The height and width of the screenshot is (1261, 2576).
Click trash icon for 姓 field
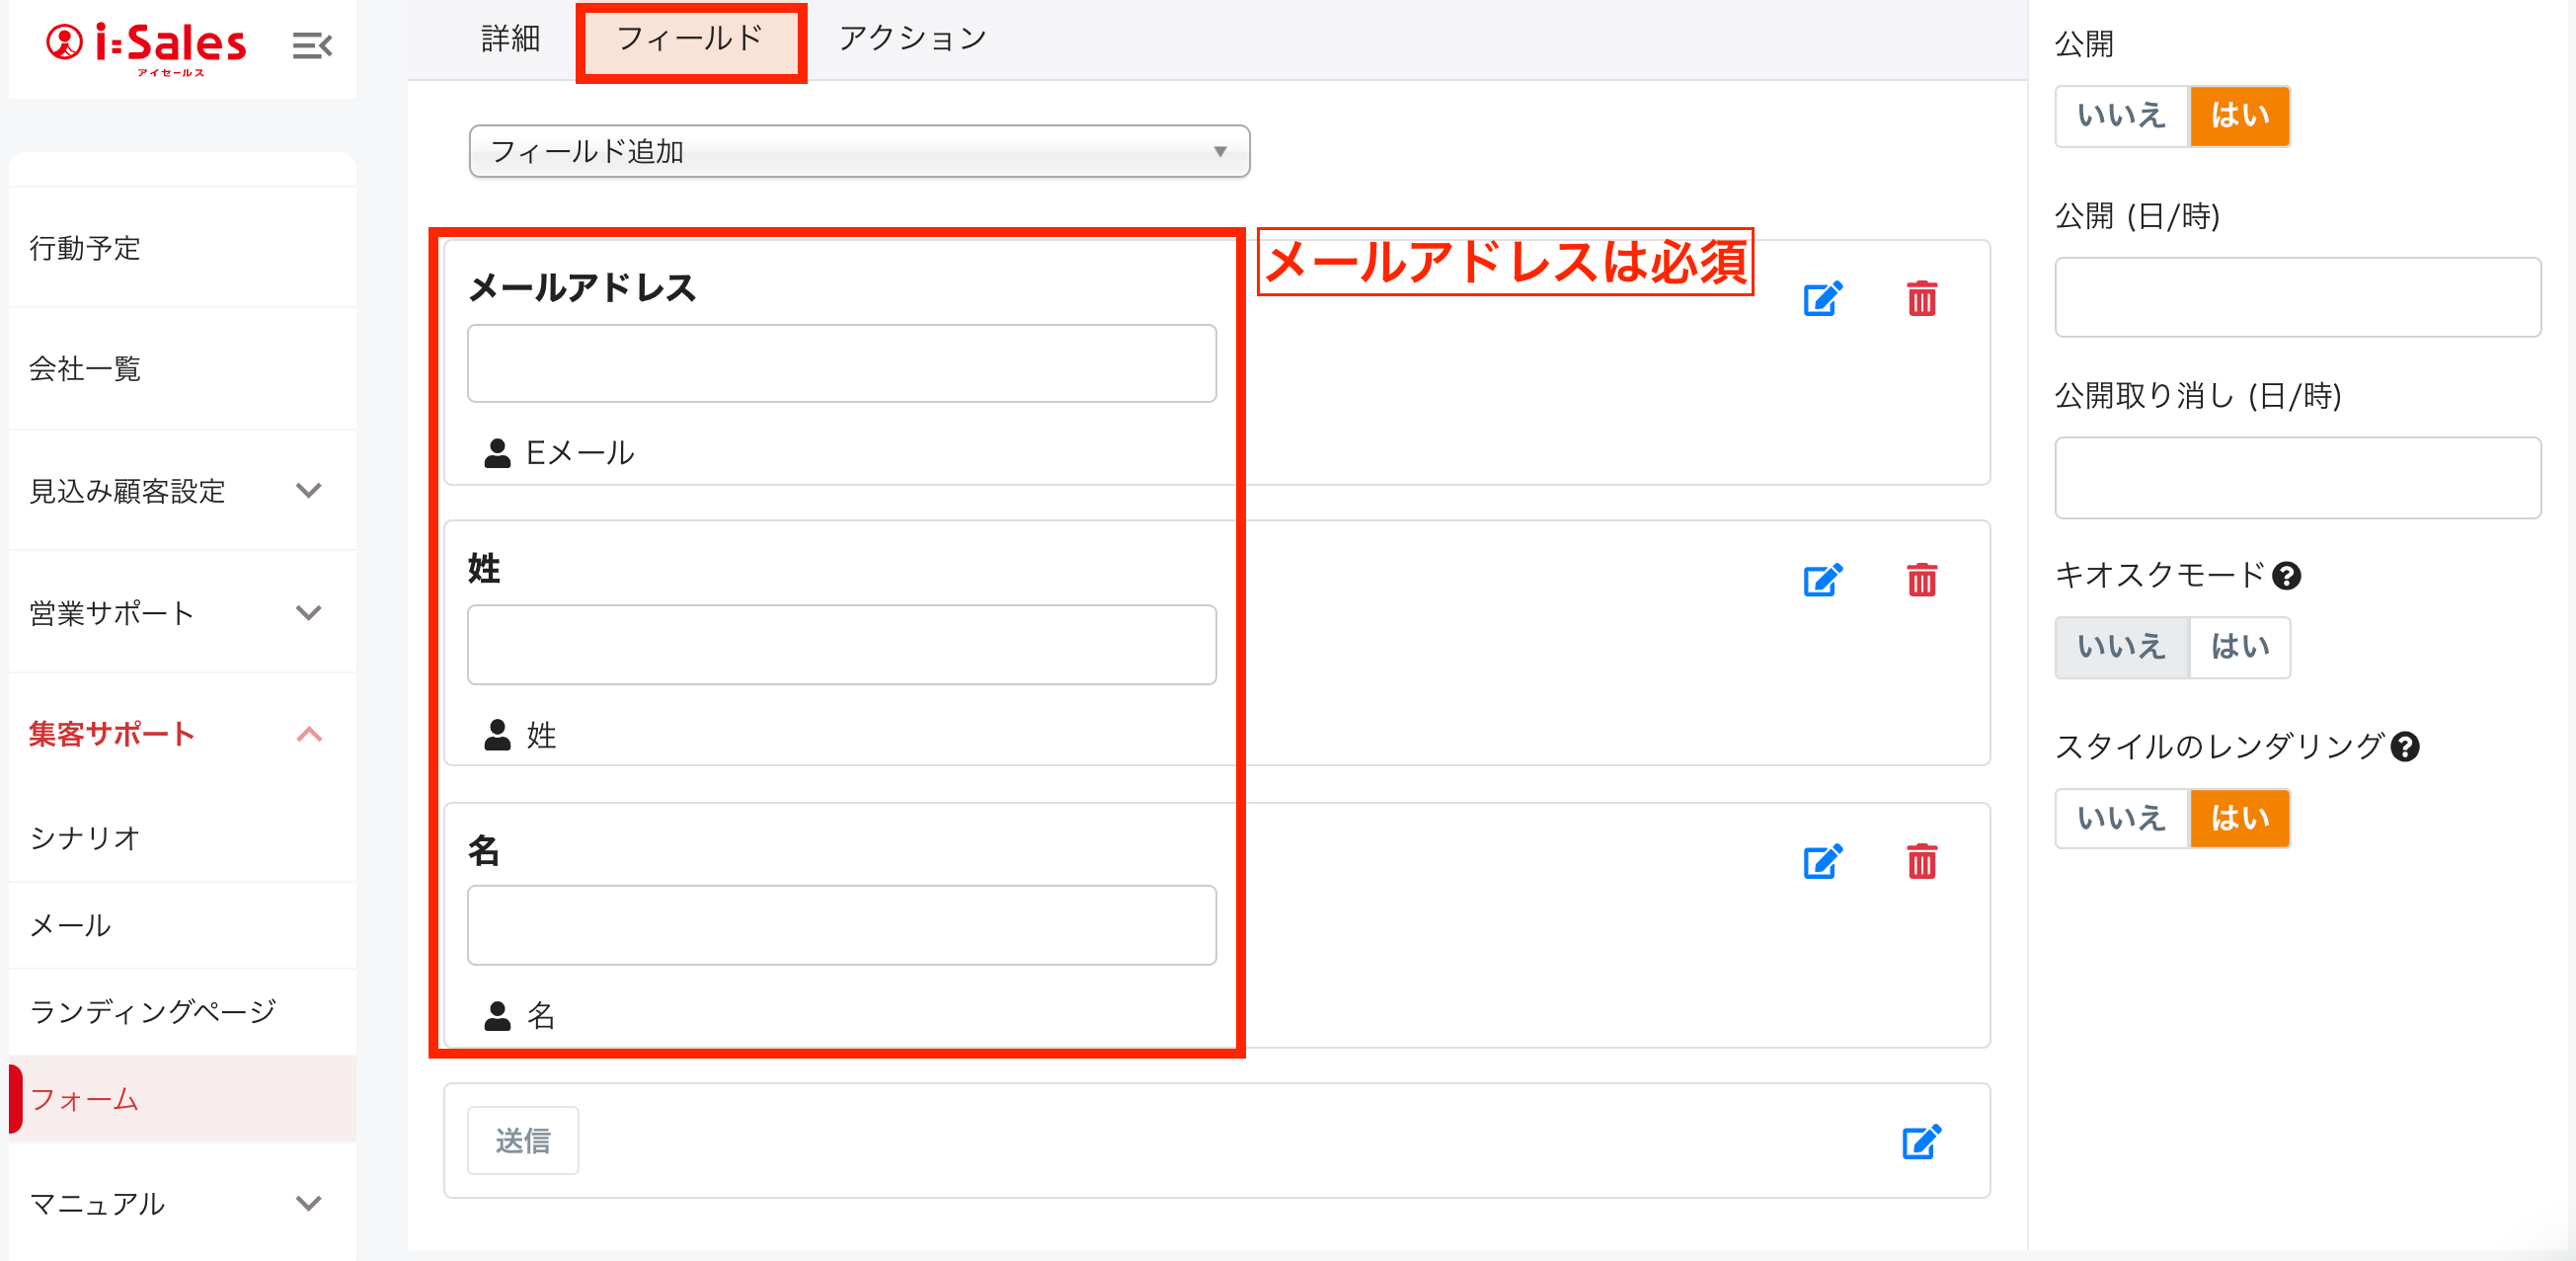click(x=1921, y=580)
